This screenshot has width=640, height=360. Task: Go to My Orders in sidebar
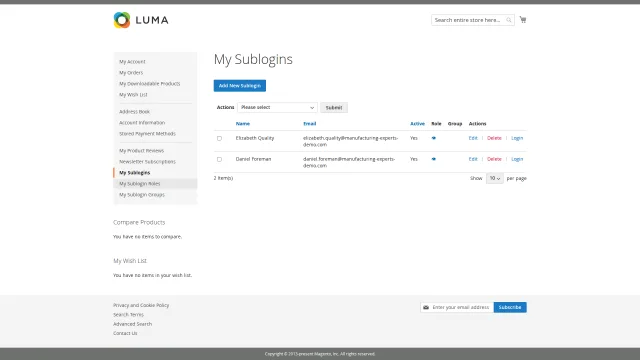coord(131,73)
